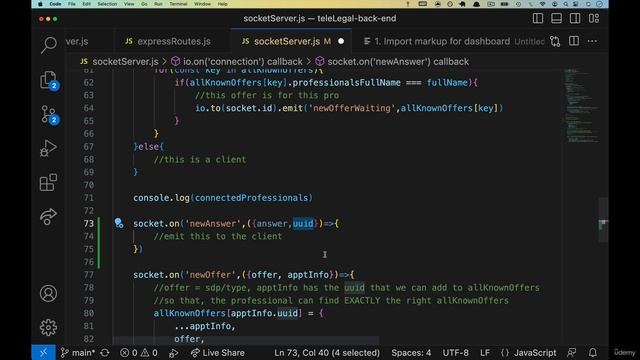The height and width of the screenshot is (360, 640).
Task: Click the minimap code overview
Action: click(581, 106)
